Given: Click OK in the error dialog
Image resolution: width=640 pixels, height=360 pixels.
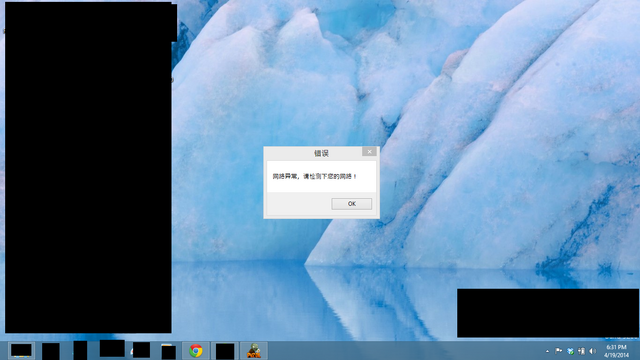Looking at the screenshot, I should click(351, 204).
